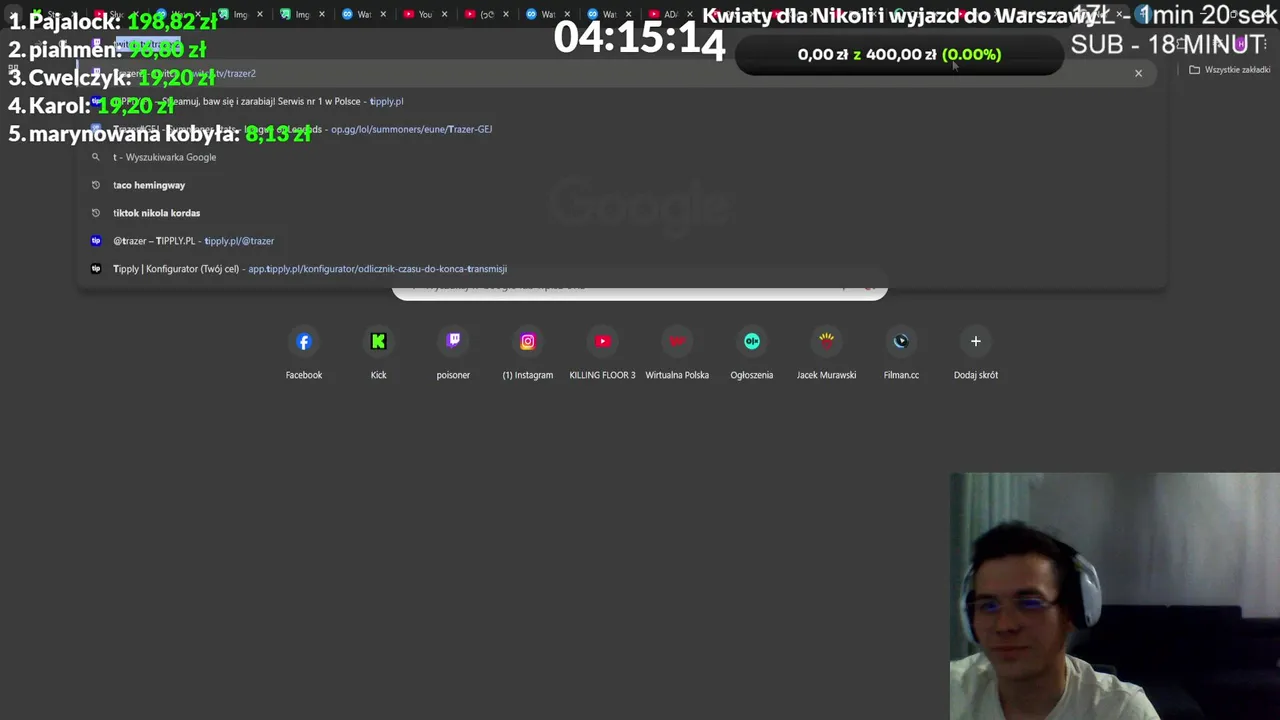Open the Wszystkie zakładki bookmarks folder
This screenshot has height=720, width=1280.
click(1229, 70)
